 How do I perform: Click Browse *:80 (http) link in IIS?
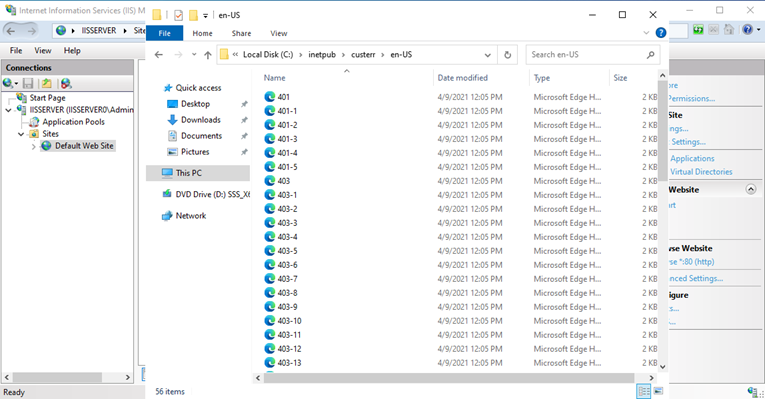point(691,262)
